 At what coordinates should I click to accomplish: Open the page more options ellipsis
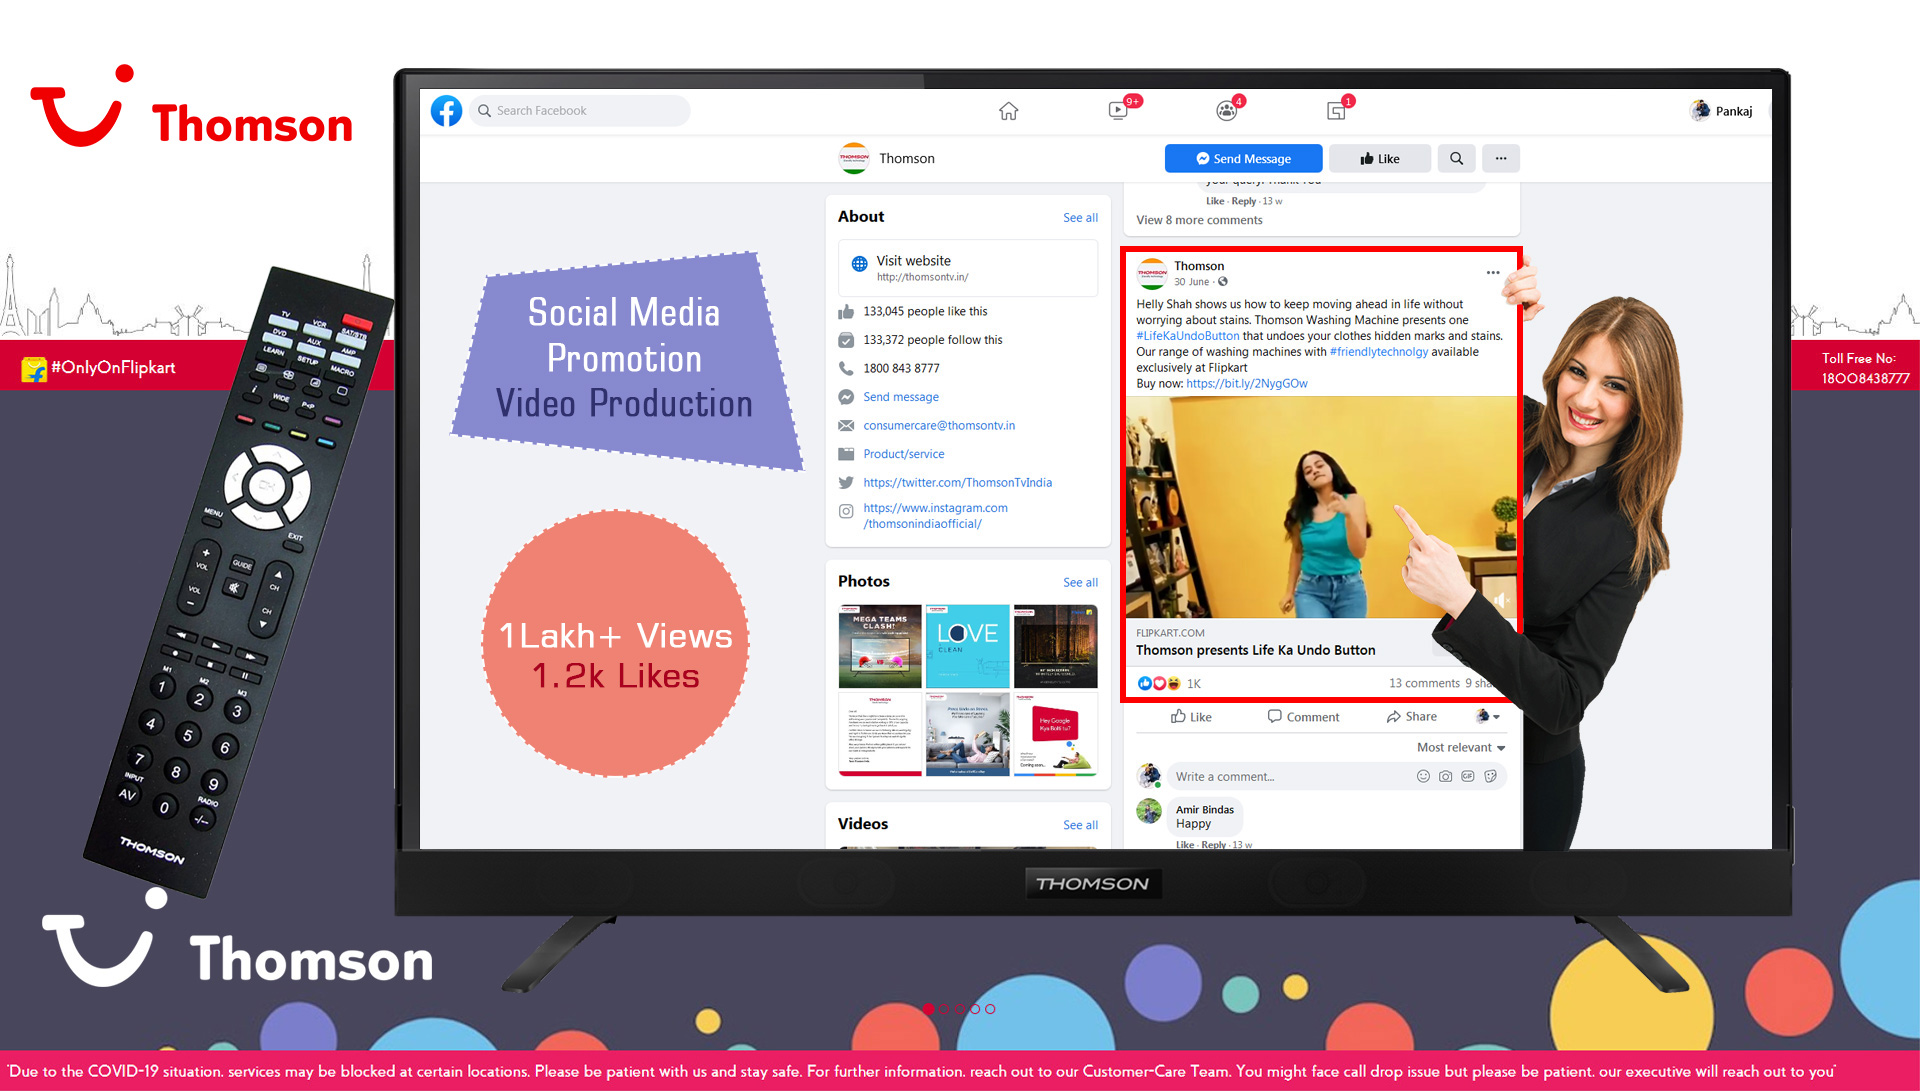point(1501,158)
